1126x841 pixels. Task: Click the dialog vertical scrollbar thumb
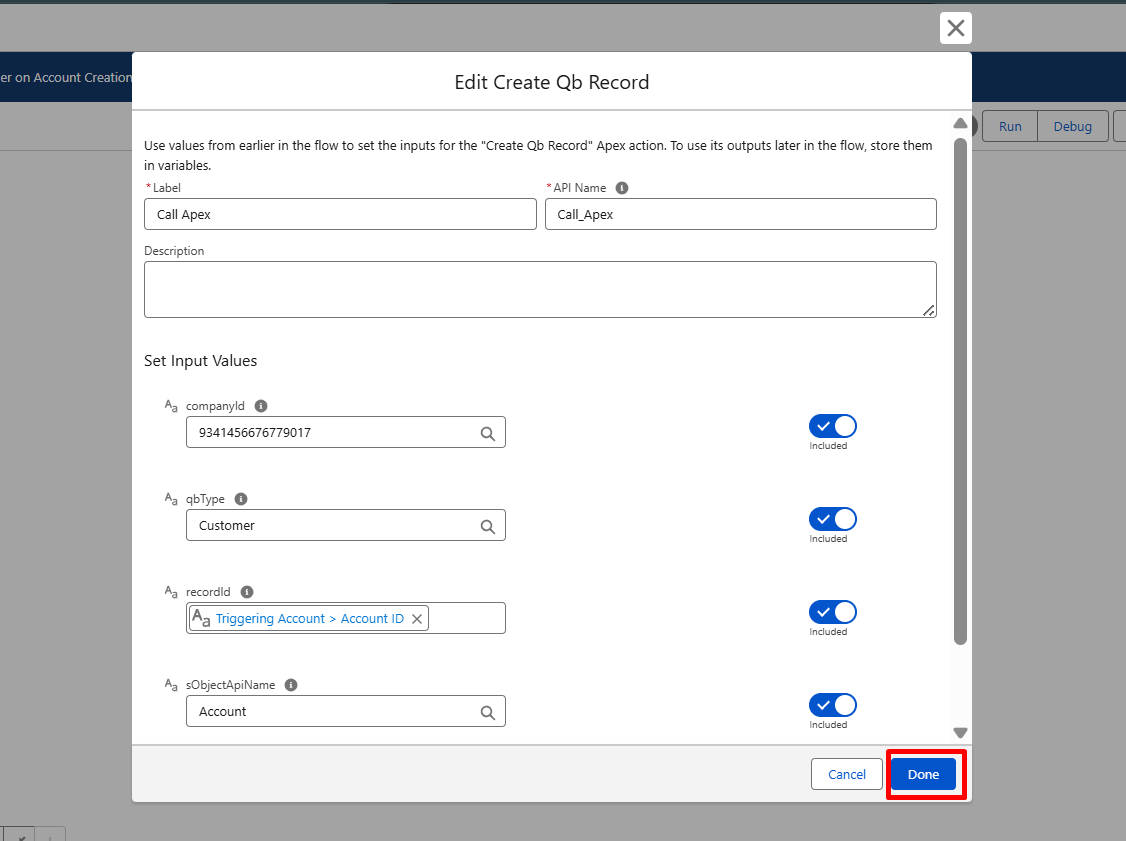pos(960,391)
